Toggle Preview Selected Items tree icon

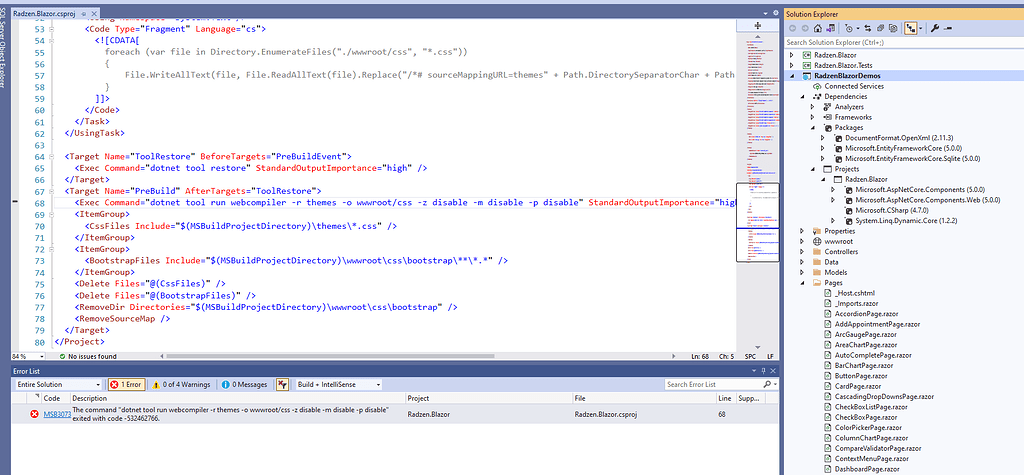(910, 28)
